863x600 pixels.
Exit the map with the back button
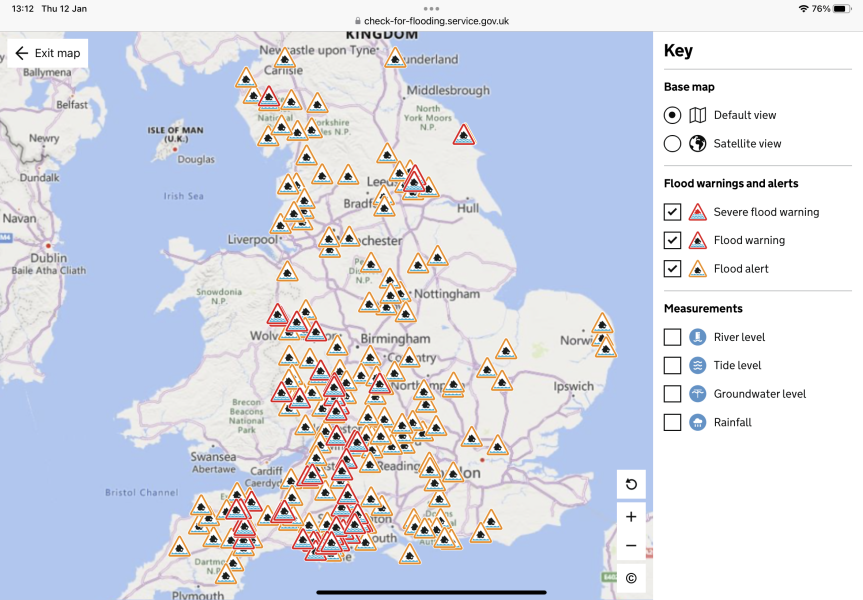(47, 53)
